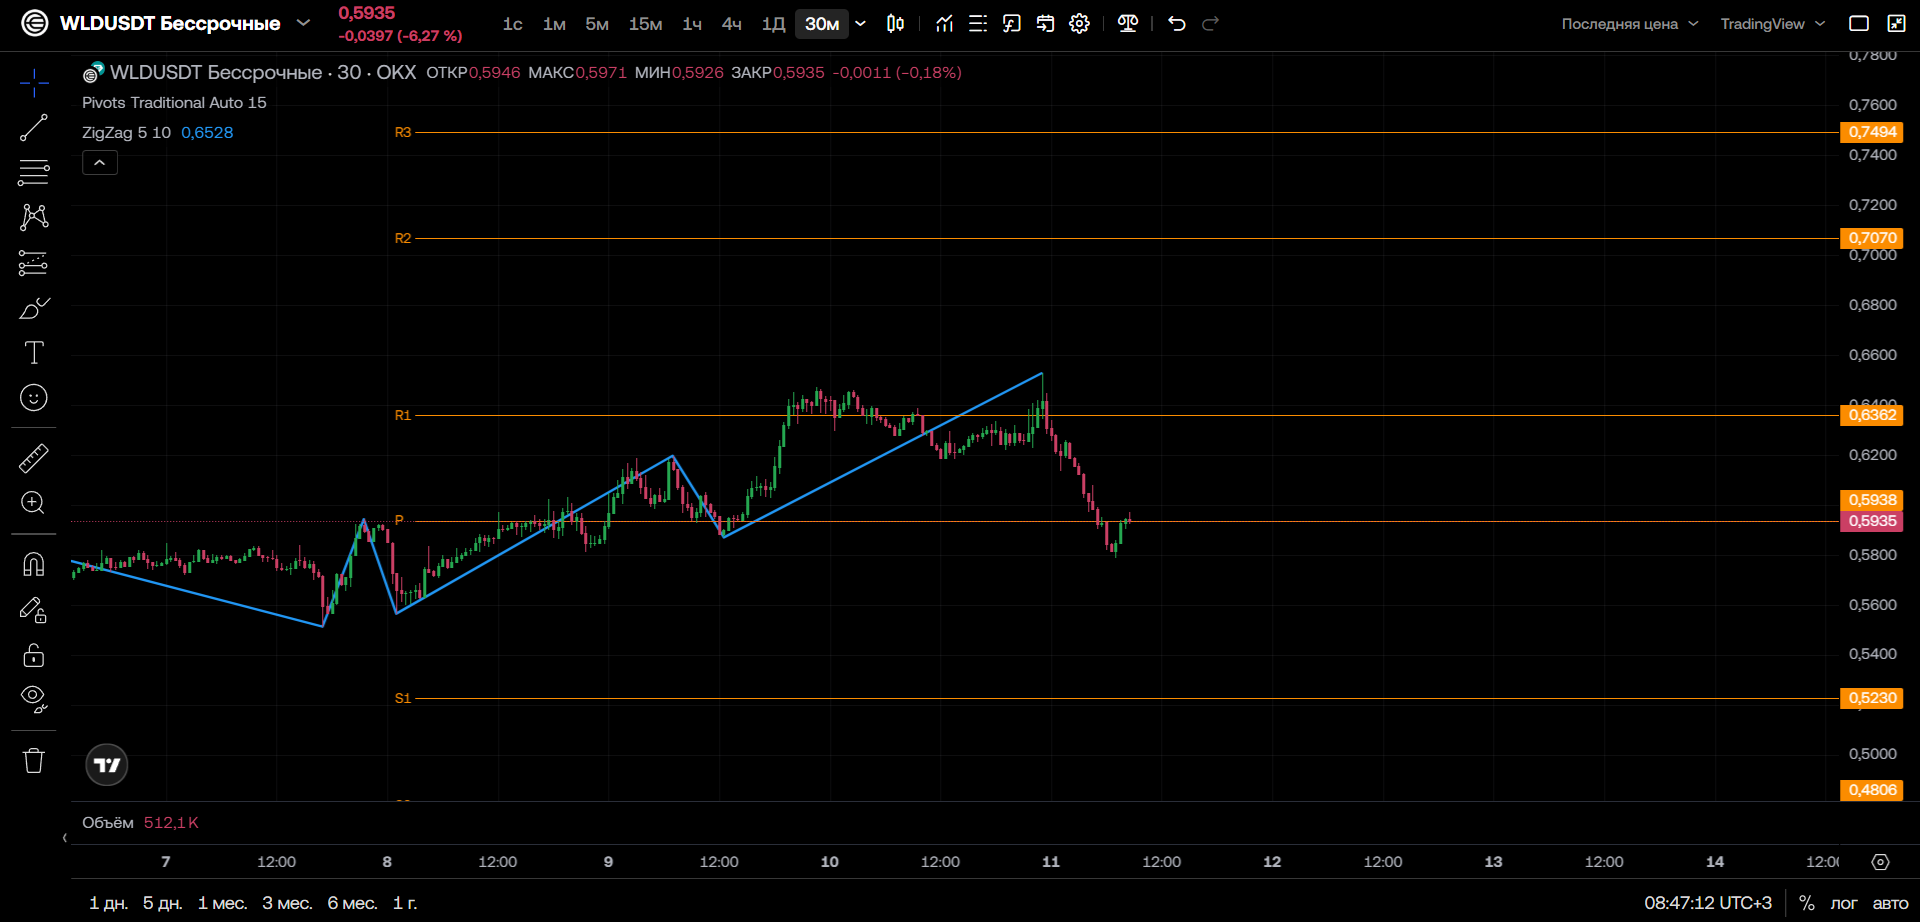
Task: Open the TradingView chart source dropdown
Action: pyautogui.click(x=1773, y=23)
